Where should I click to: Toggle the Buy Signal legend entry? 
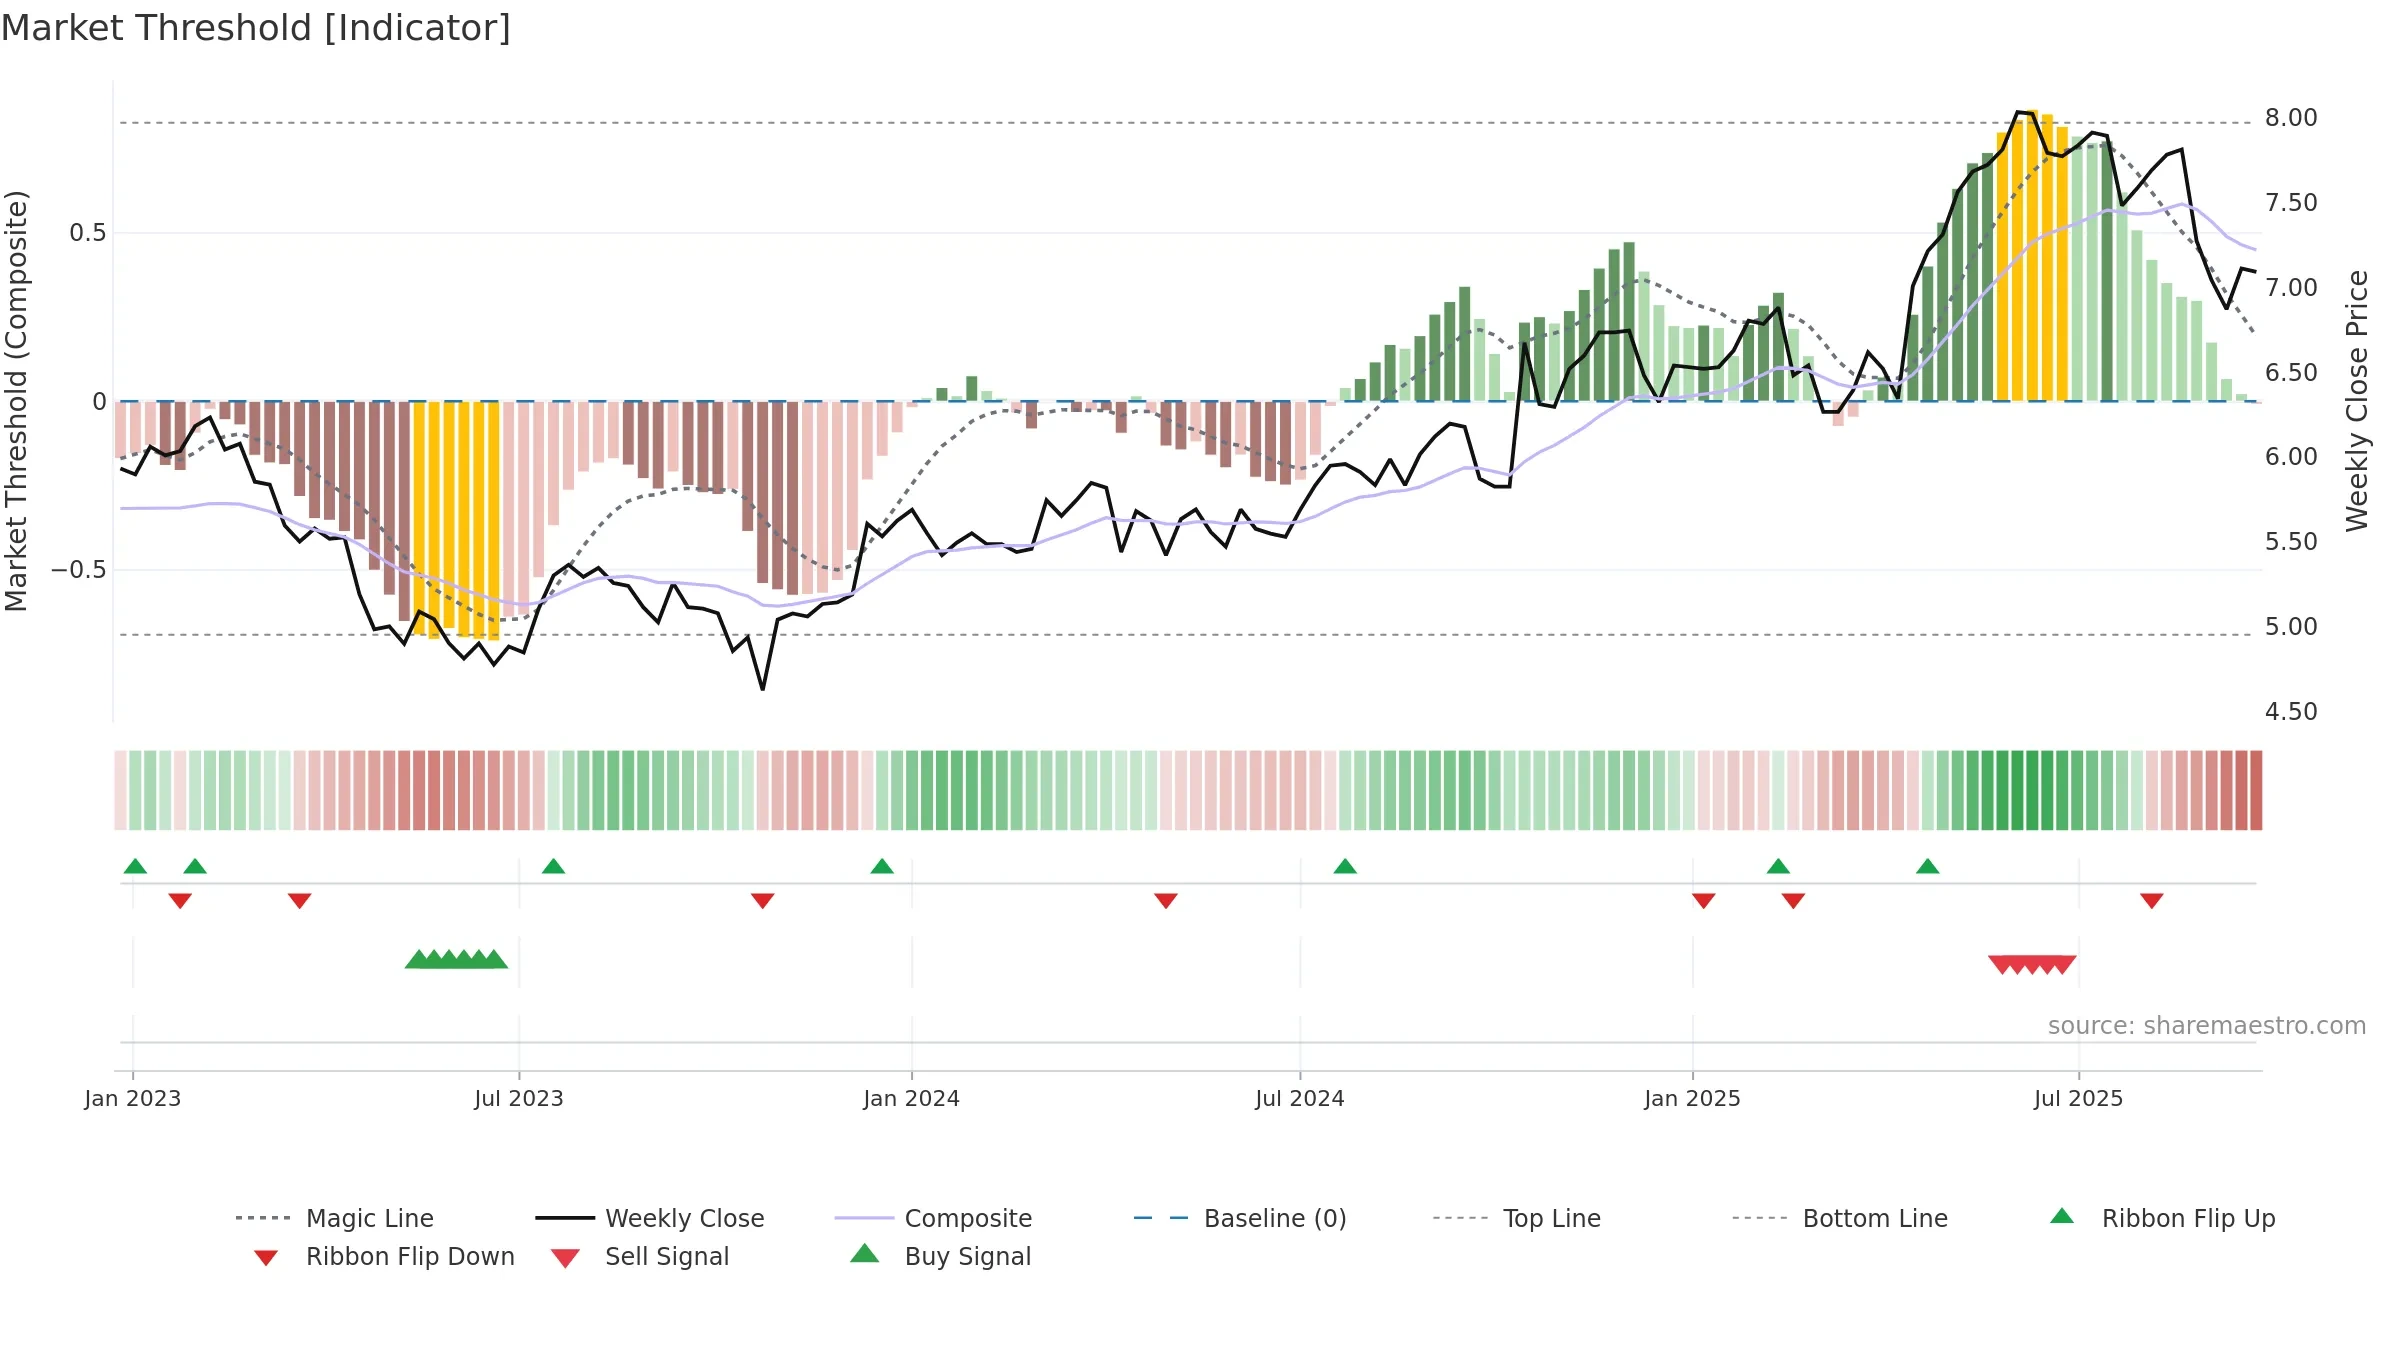pyautogui.click(x=940, y=1256)
